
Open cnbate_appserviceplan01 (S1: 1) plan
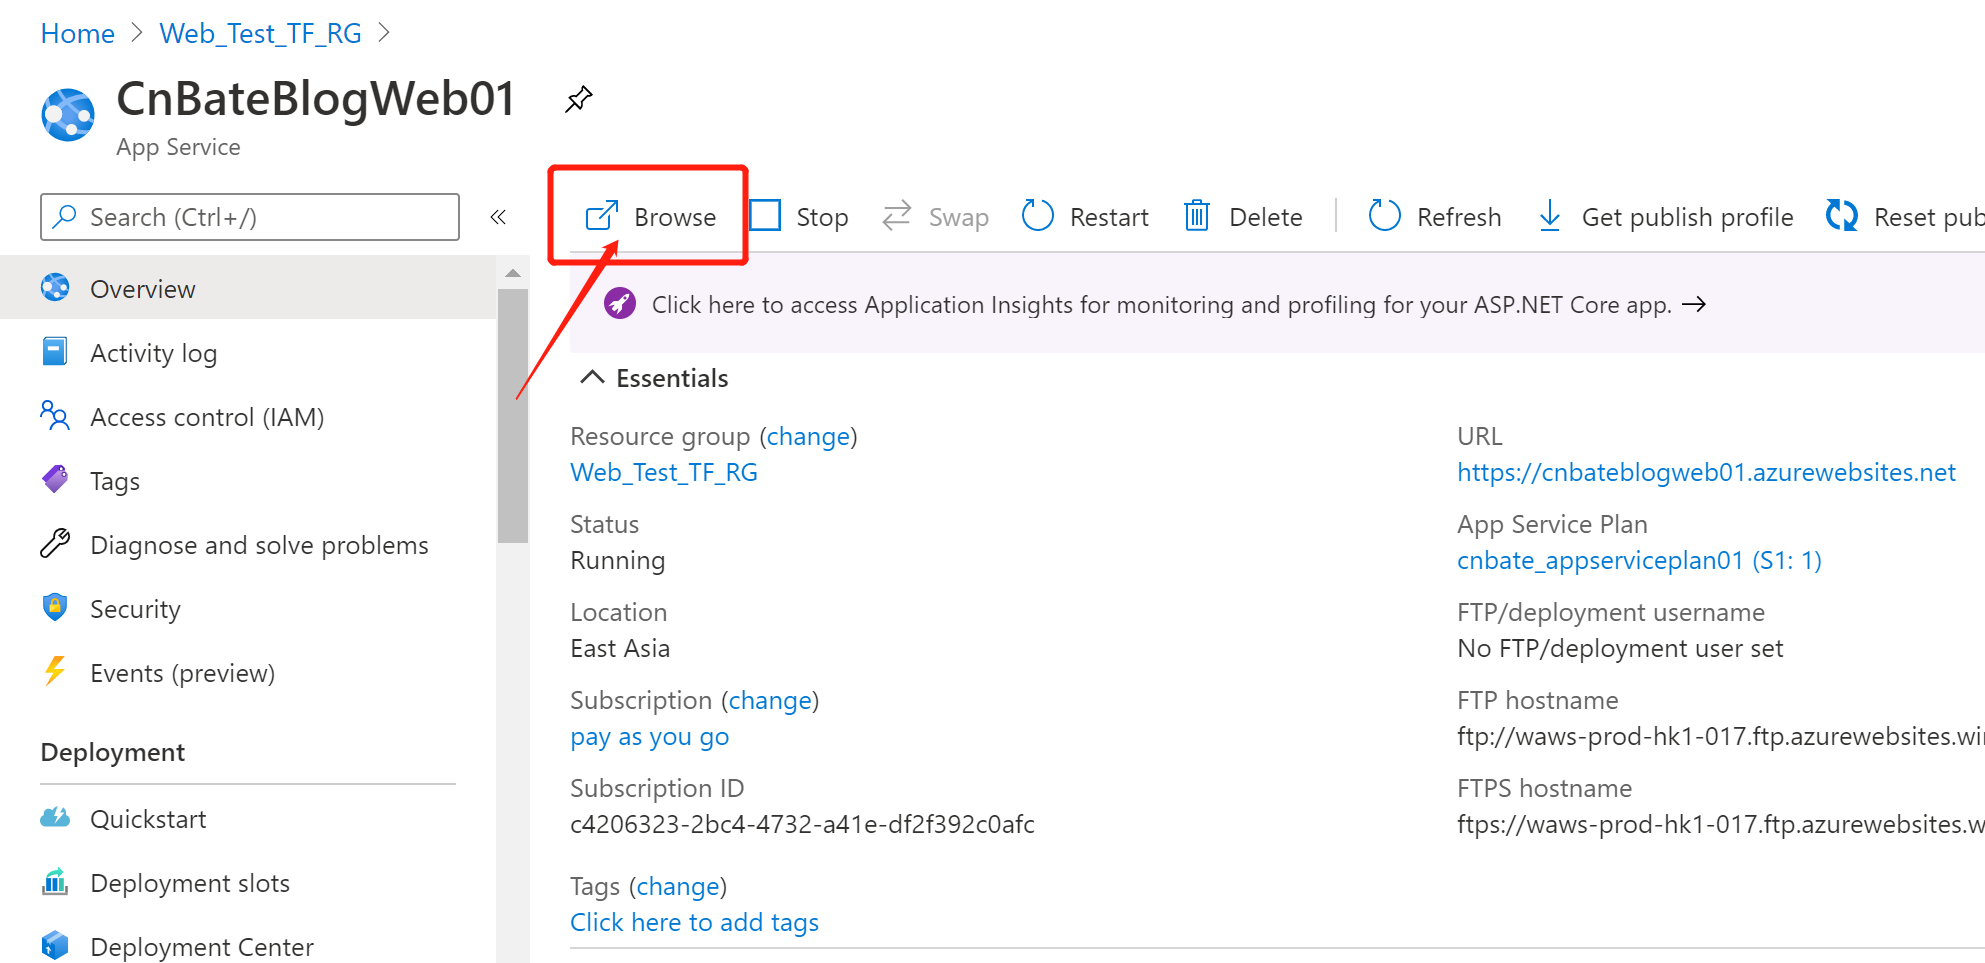(1639, 560)
